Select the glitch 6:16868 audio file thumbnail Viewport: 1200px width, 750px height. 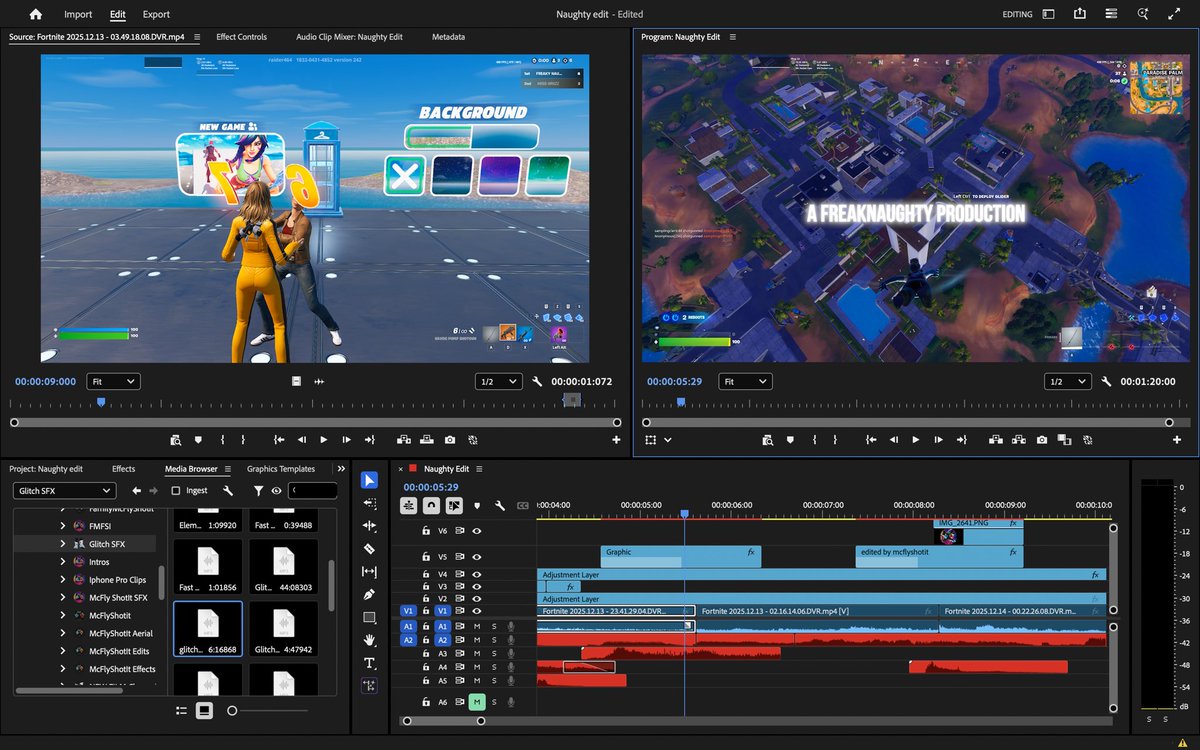pyautogui.click(x=208, y=631)
